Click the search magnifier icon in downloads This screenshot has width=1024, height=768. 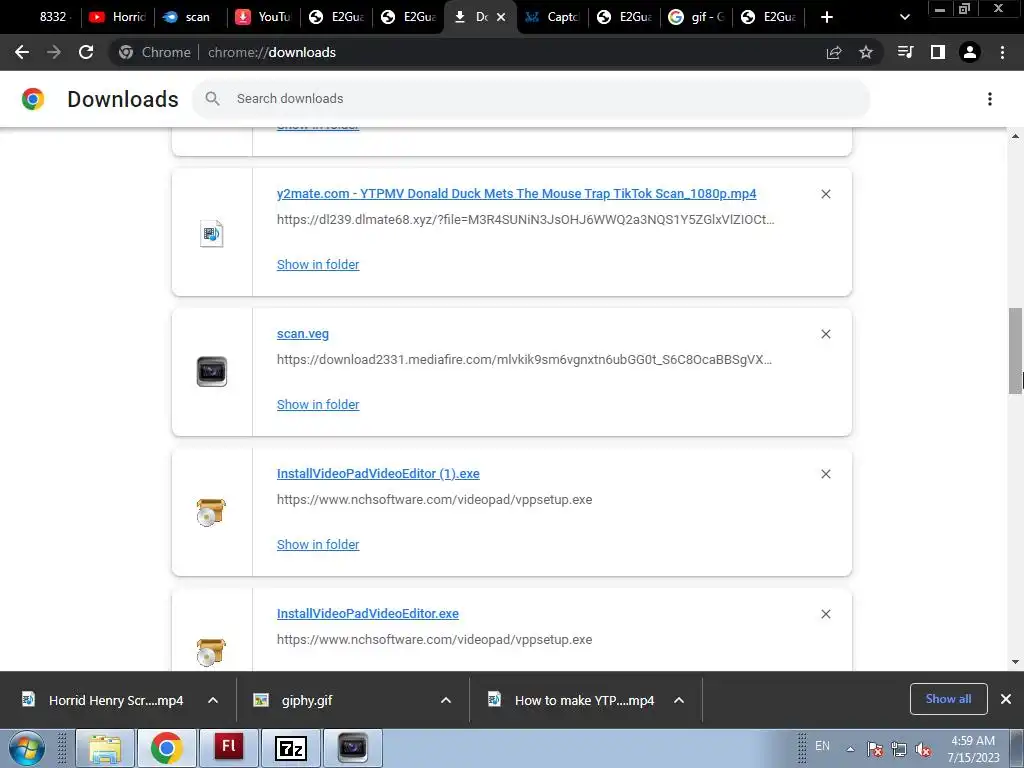[212, 99]
